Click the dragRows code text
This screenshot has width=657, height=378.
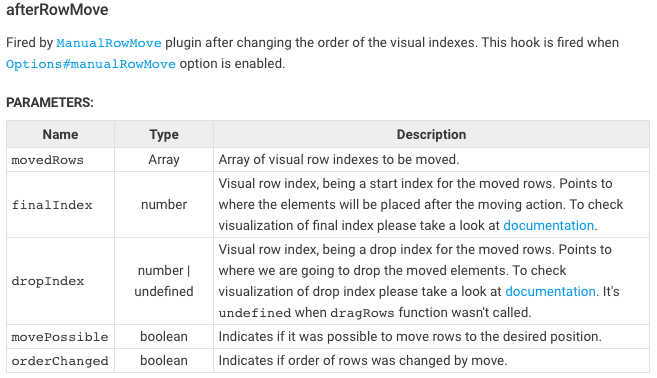362,313
